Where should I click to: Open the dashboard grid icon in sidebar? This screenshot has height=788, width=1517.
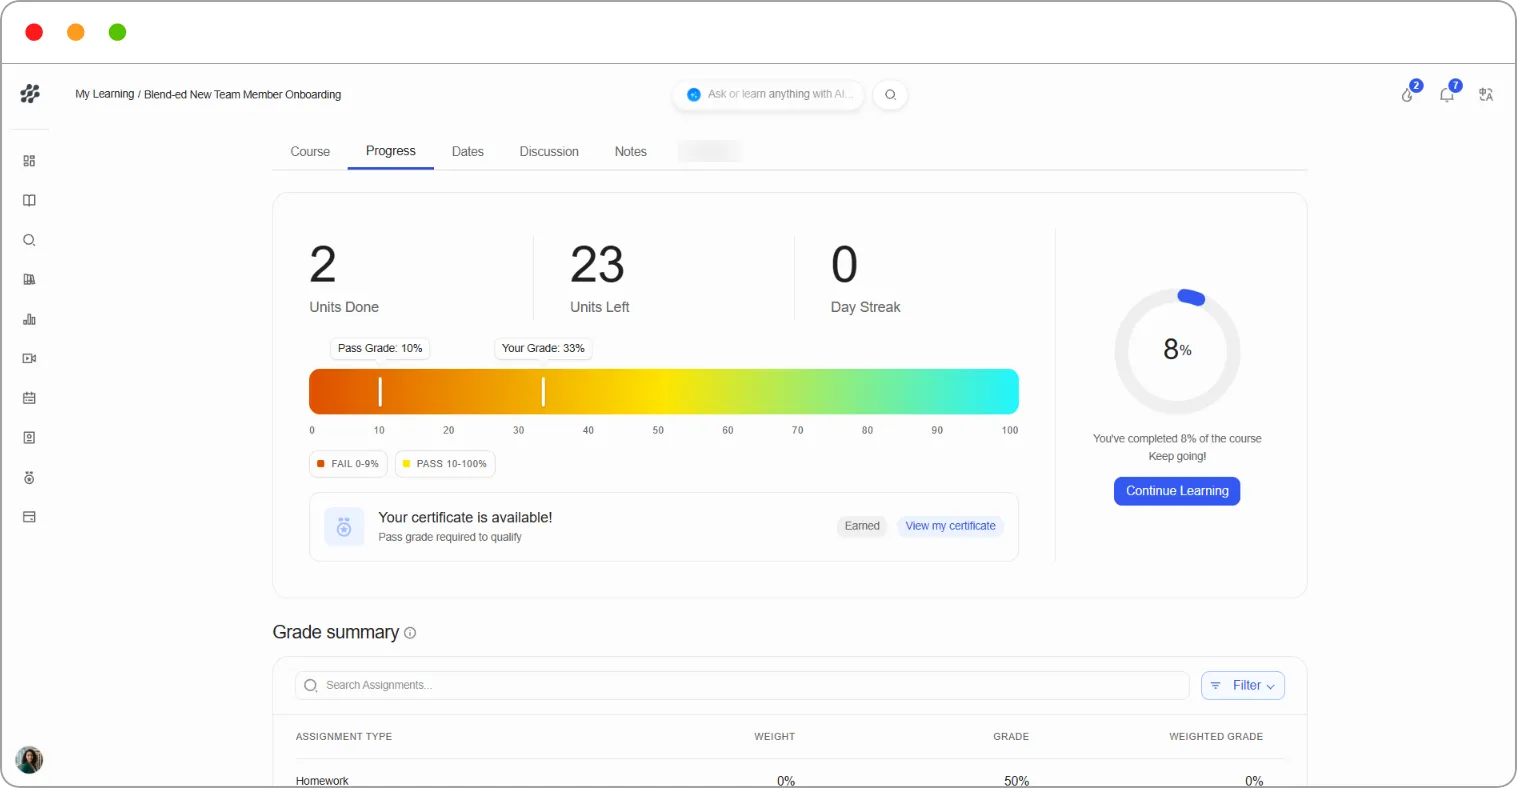pyautogui.click(x=29, y=161)
